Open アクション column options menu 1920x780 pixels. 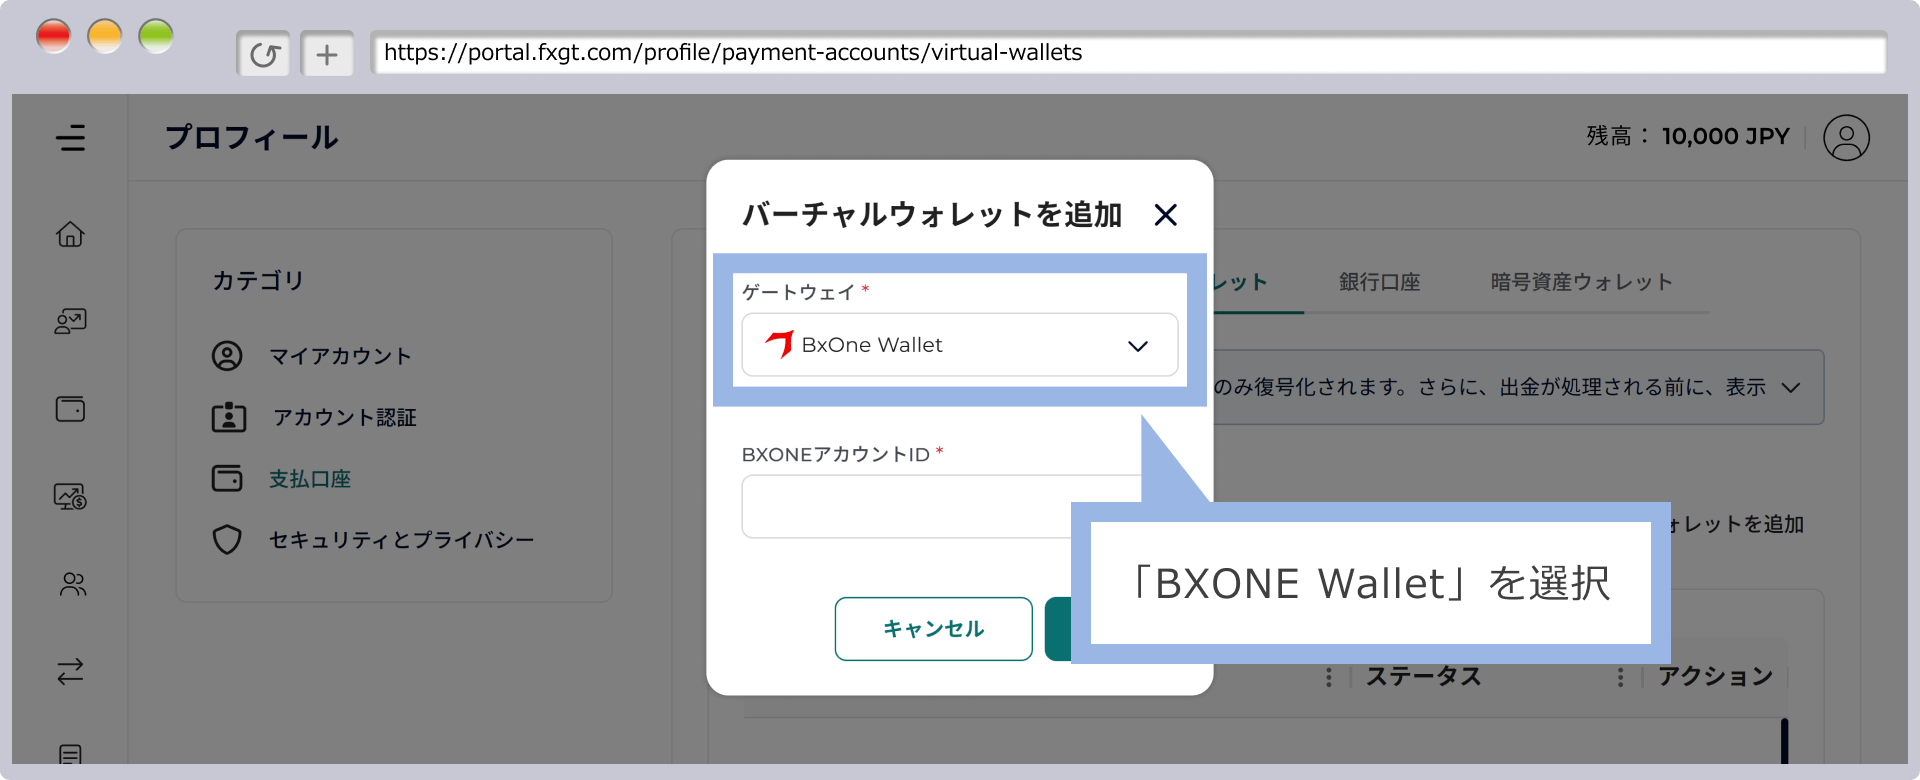[1620, 677]
